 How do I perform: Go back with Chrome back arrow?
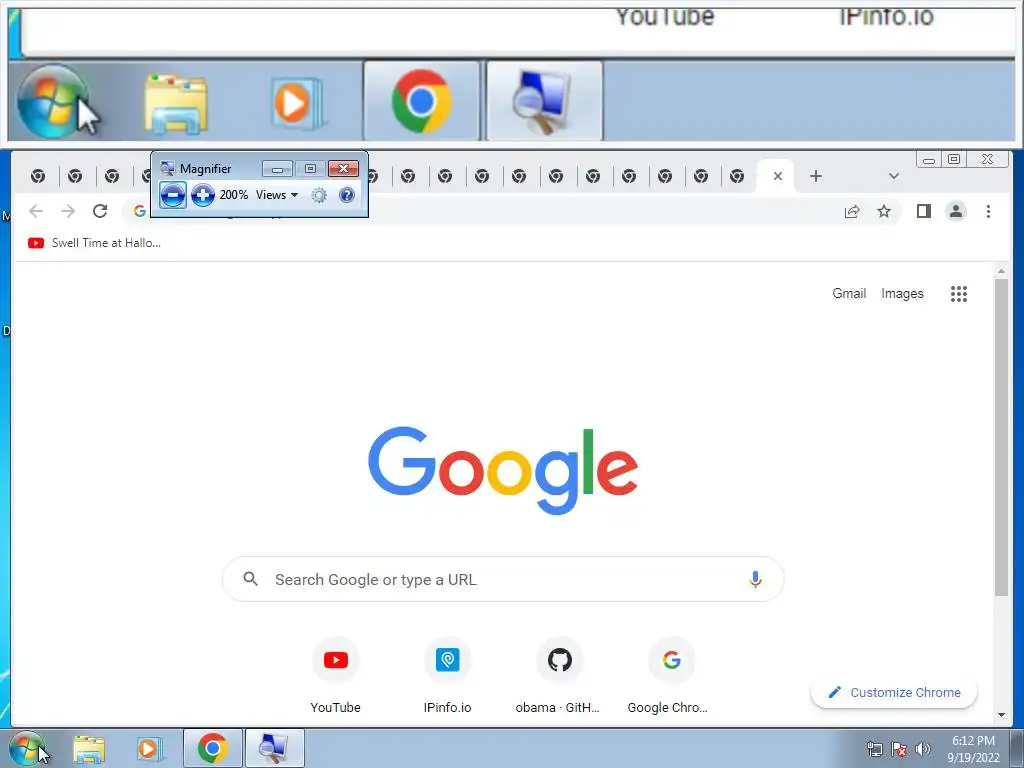(36, 211)
